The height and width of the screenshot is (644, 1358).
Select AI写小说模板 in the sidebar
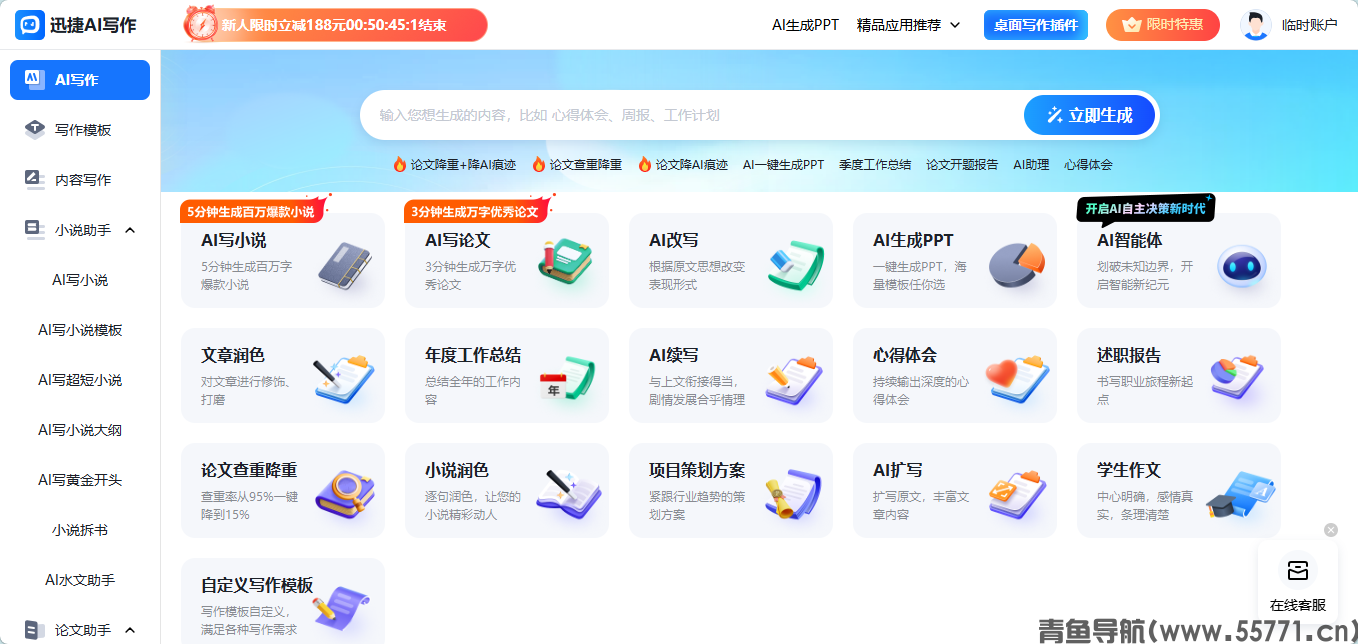(x=80, y=330)
